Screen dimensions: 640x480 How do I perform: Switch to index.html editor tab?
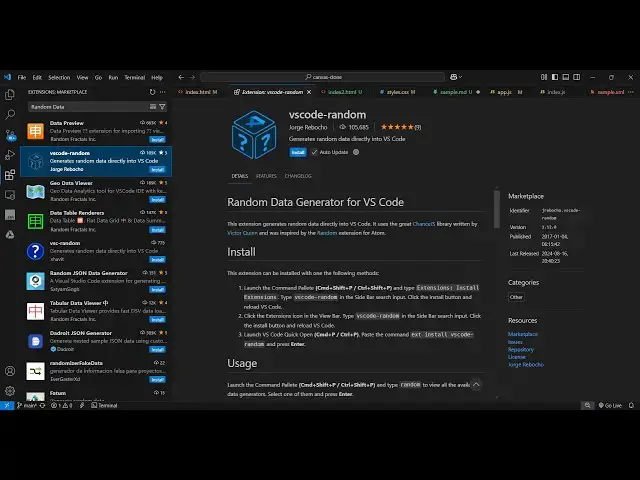pos(198,92)
